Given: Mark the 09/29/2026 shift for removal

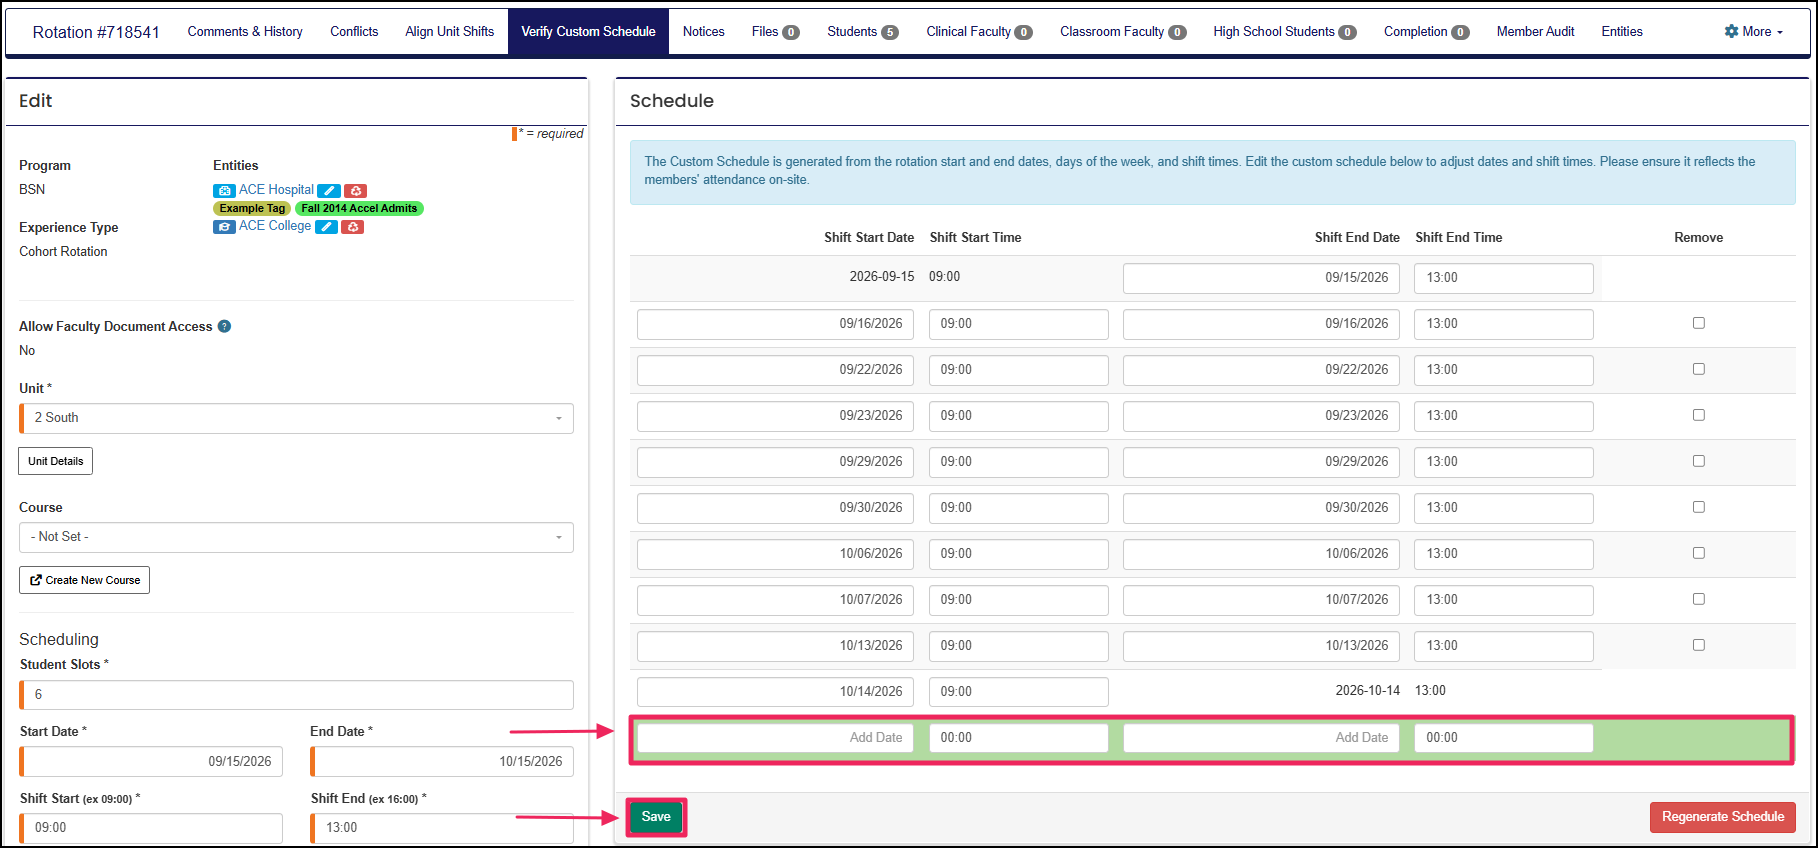Looking at the screenshot, I should click(x=1698, y=461).
